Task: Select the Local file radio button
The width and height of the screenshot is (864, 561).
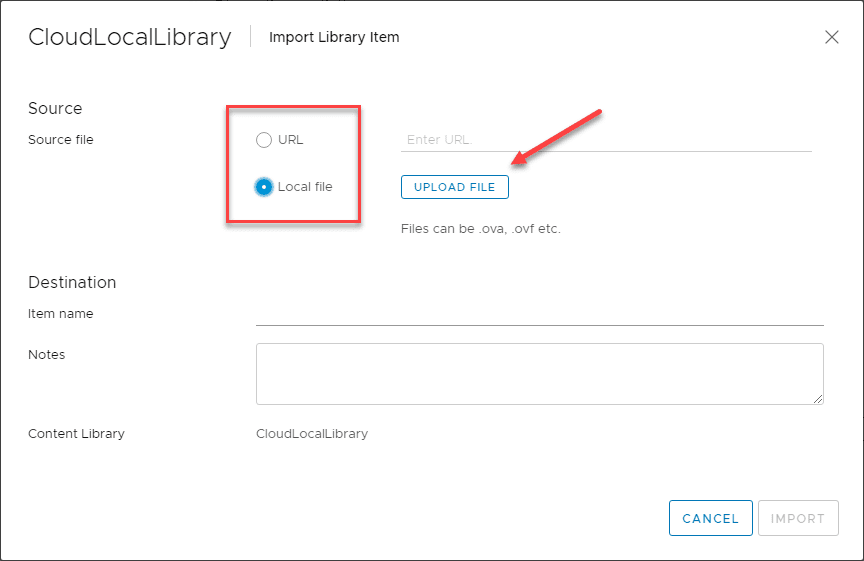Action: (264, 187)
